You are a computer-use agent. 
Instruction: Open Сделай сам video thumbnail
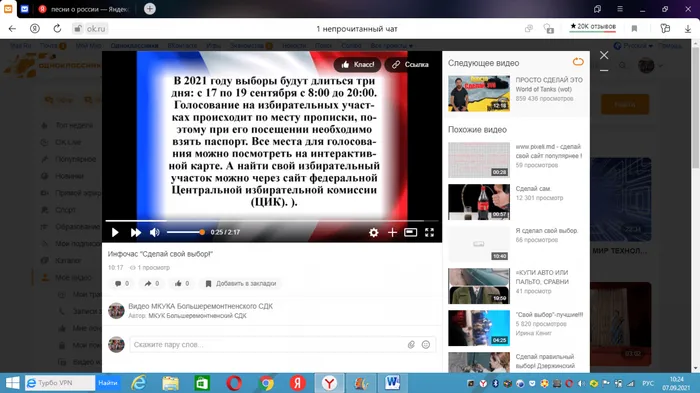[479, 202]
